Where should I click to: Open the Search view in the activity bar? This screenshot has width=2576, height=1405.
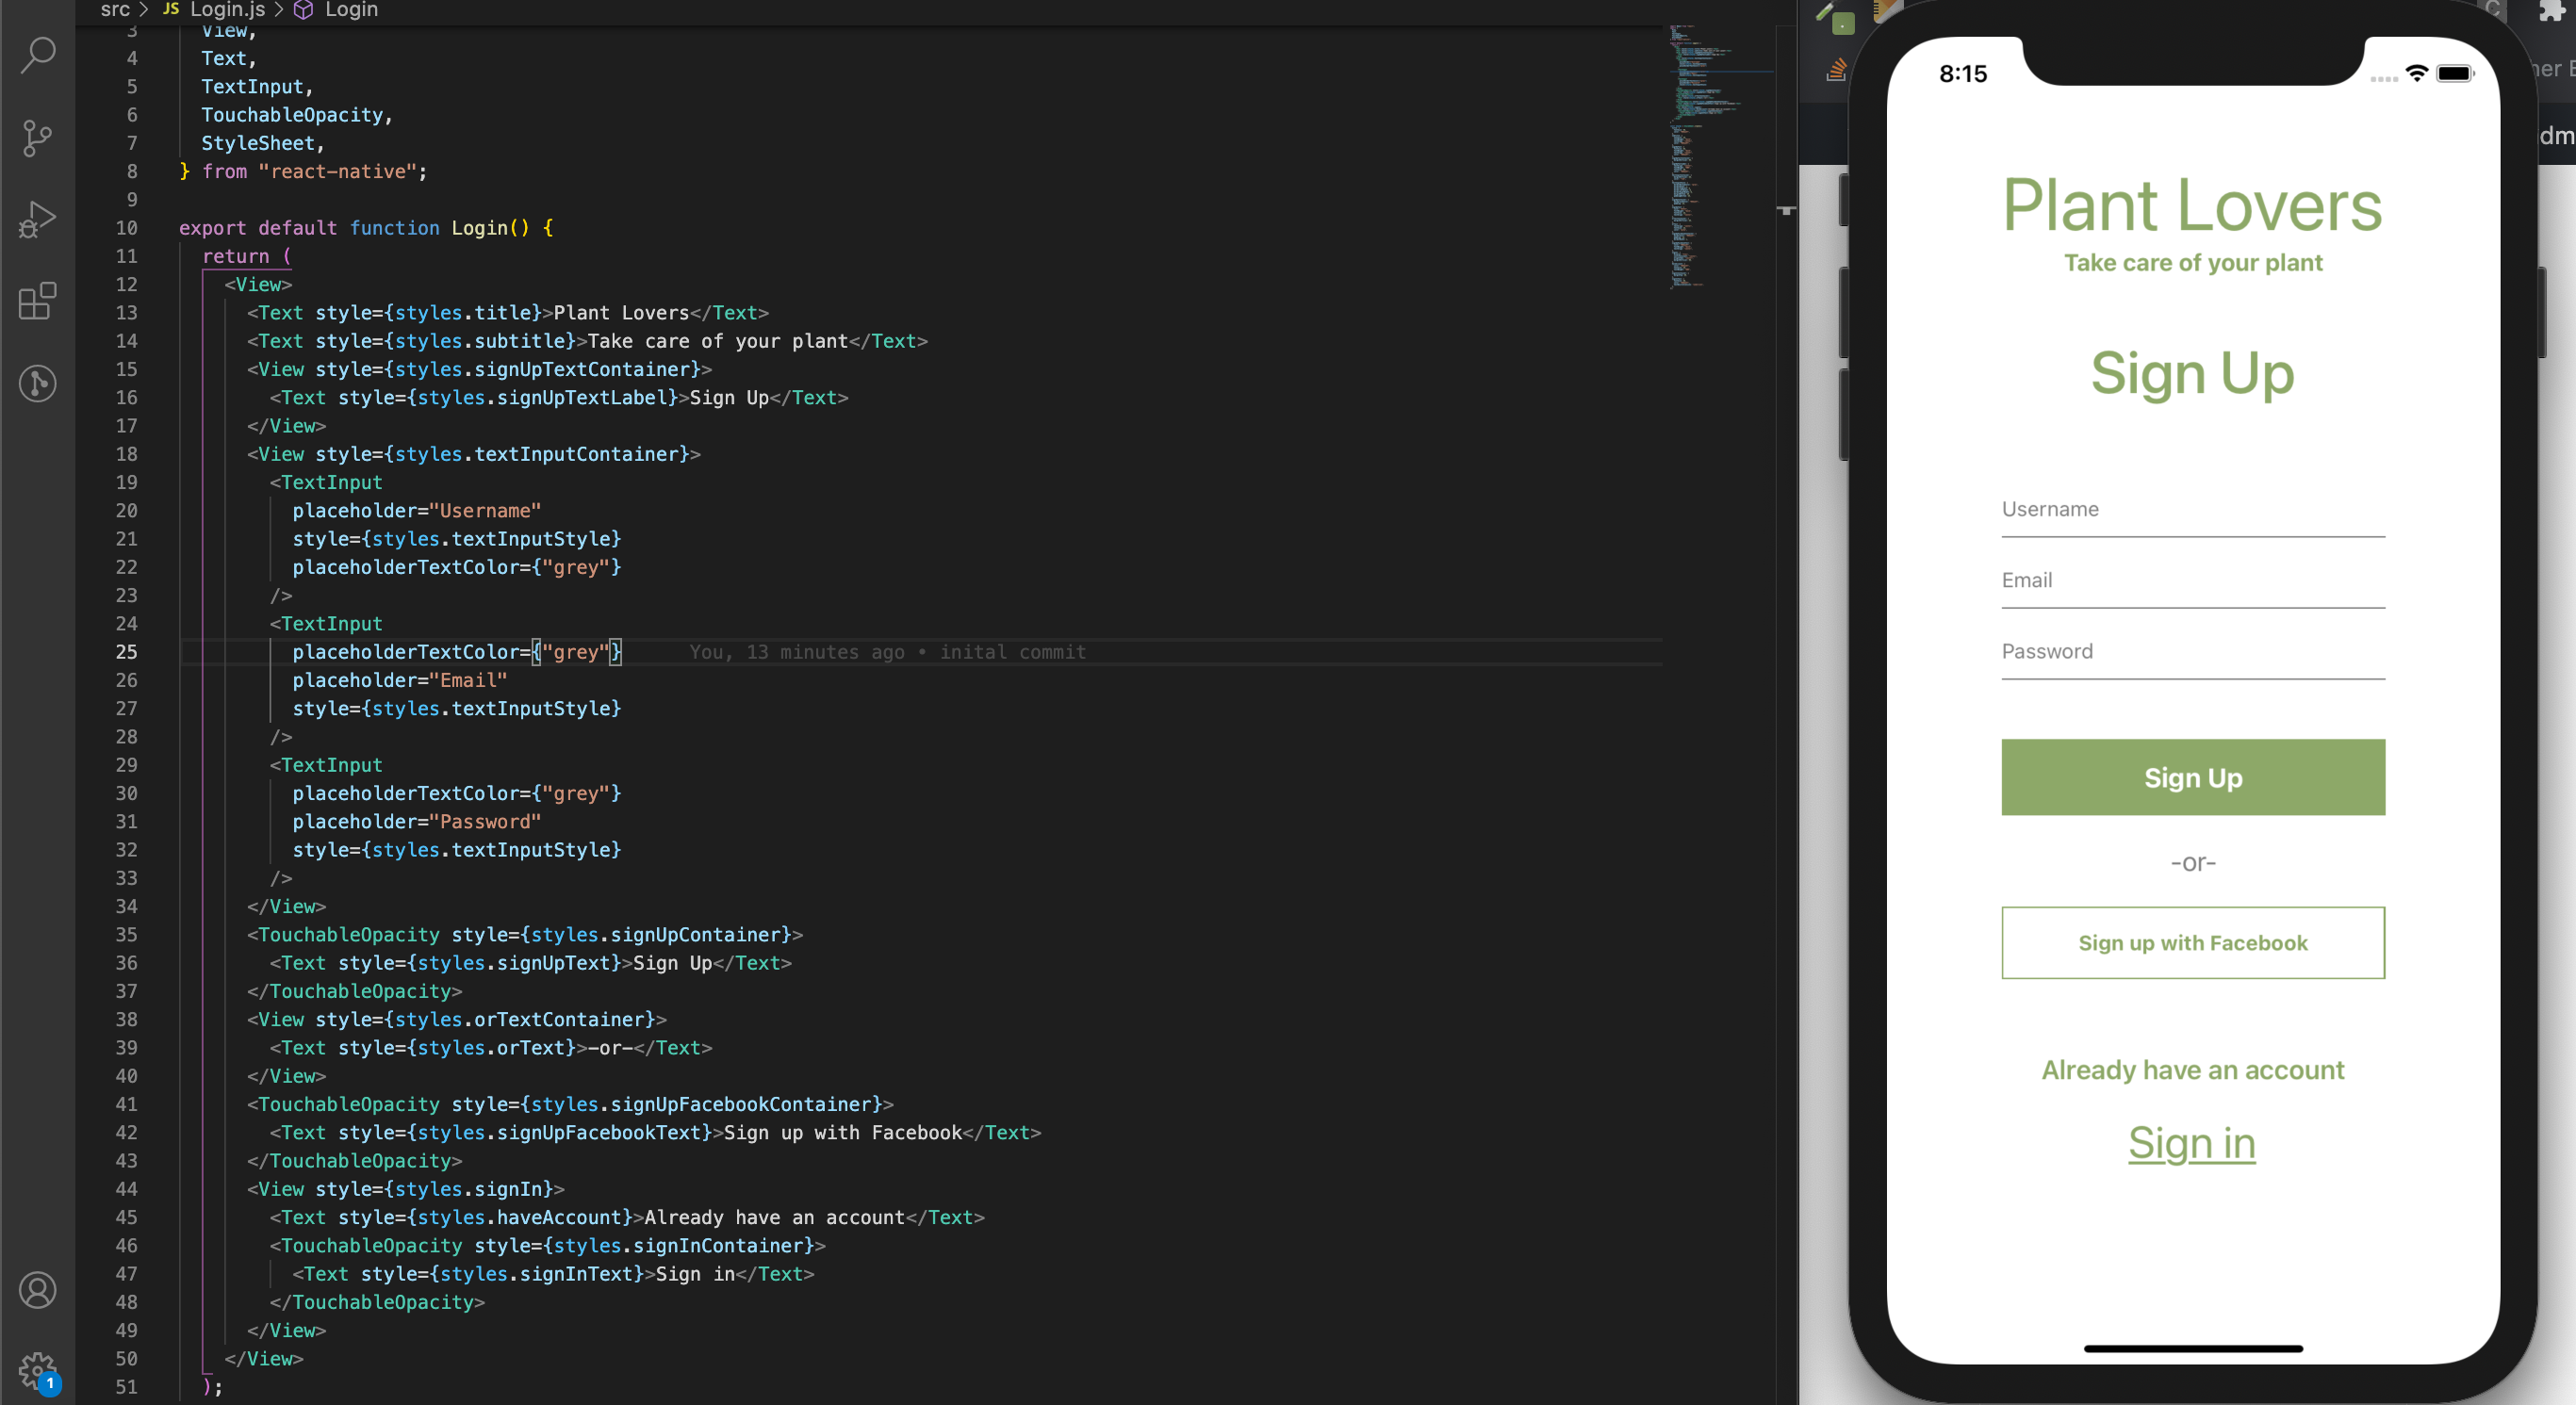click(37, 55)
